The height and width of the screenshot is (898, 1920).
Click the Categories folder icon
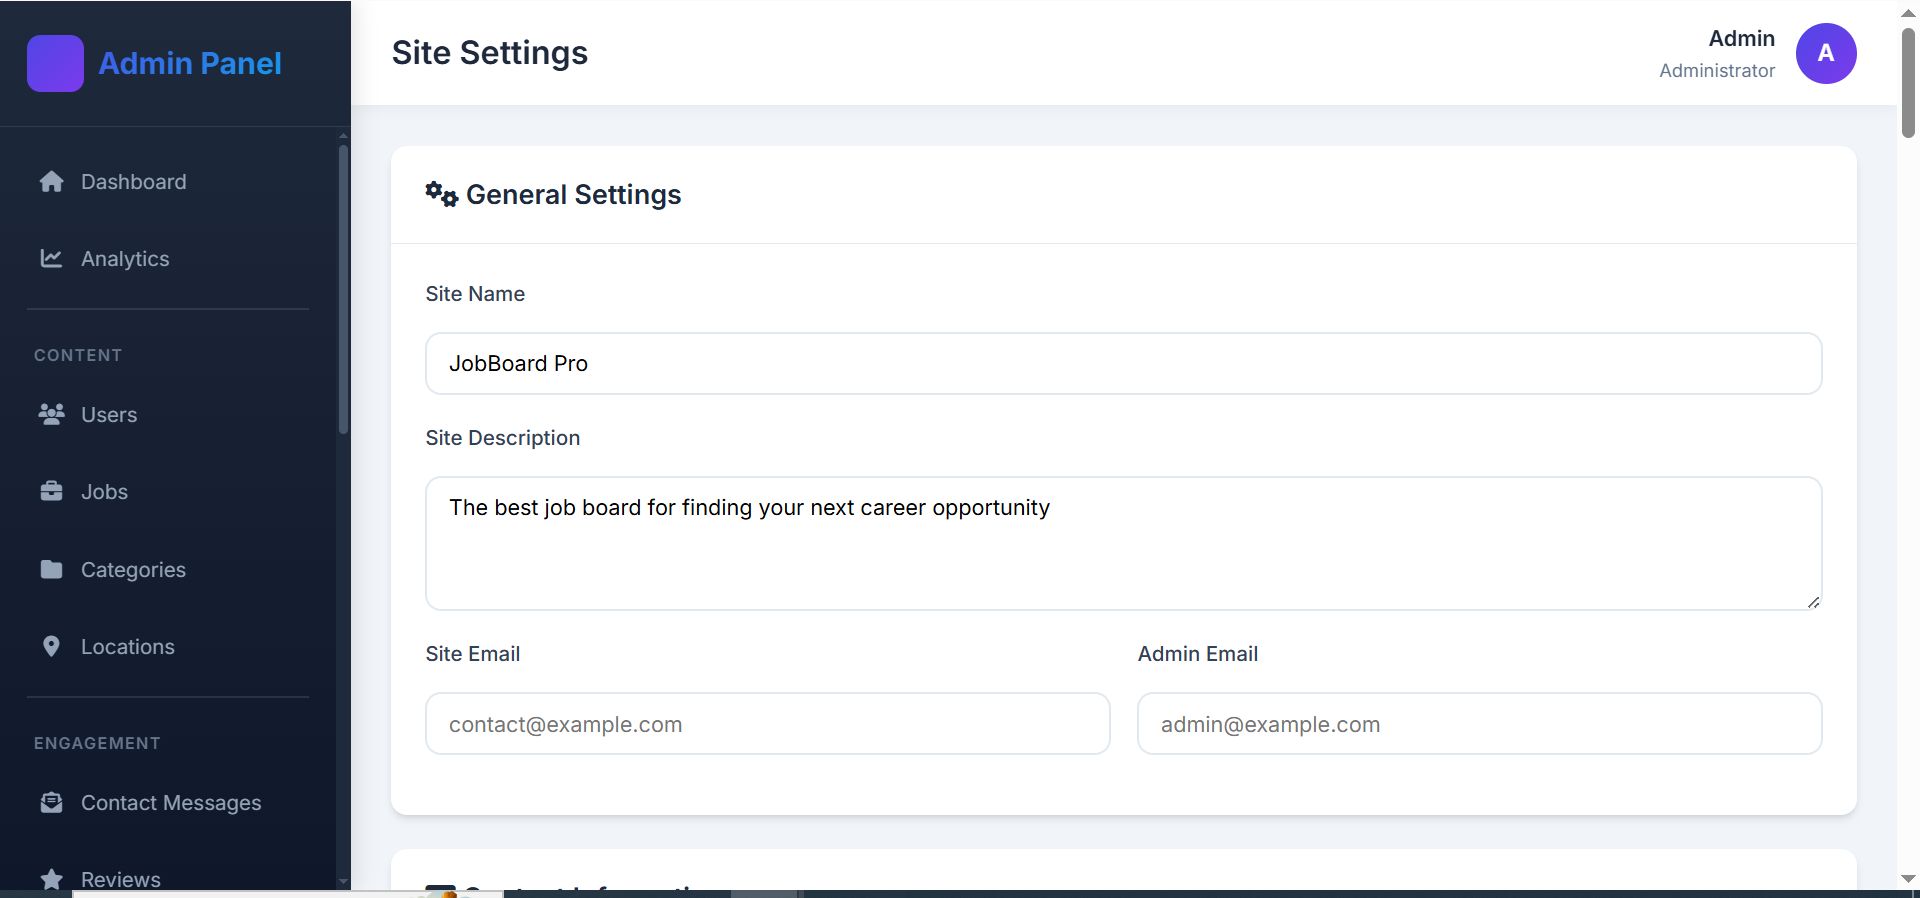pos(51,569)
